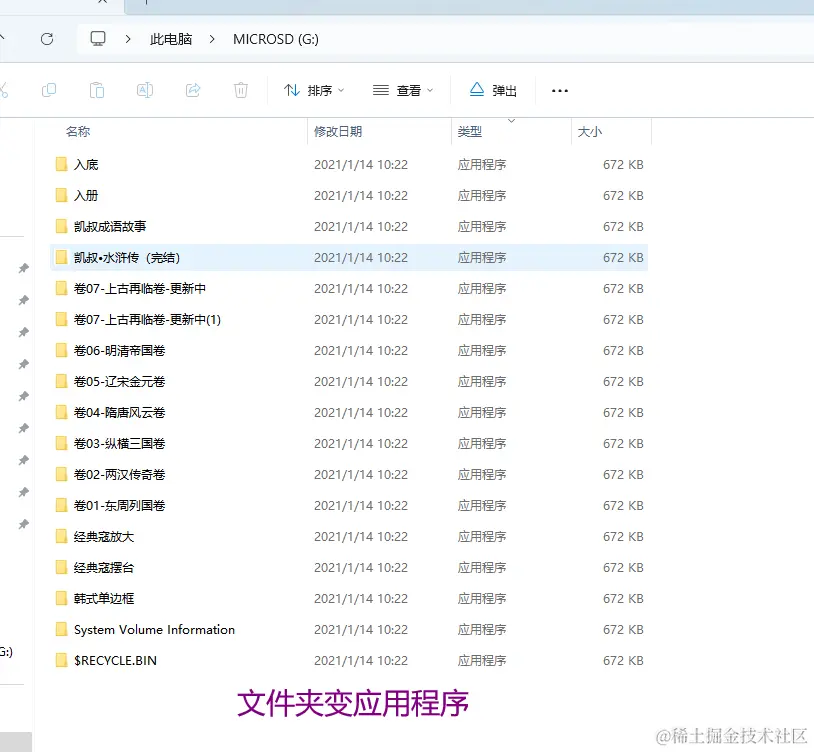Open the three-dot more options menu
This screenshot has width=814, height=752.
[560, 91]
